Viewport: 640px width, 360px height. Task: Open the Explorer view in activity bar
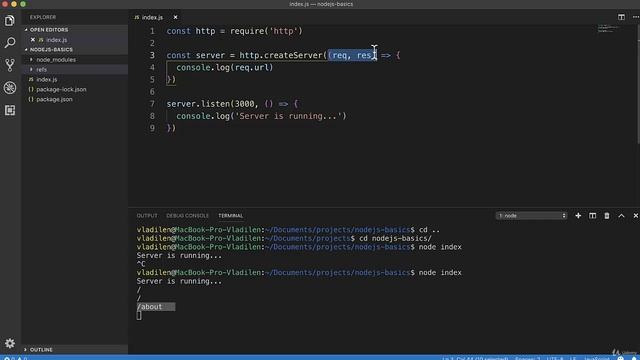click(10, 20)
